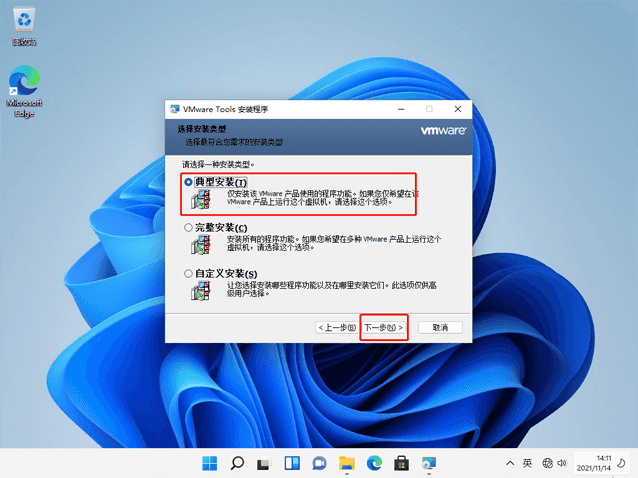Choose the 自定义安装 (Custom) radio option

pos(188,274)
